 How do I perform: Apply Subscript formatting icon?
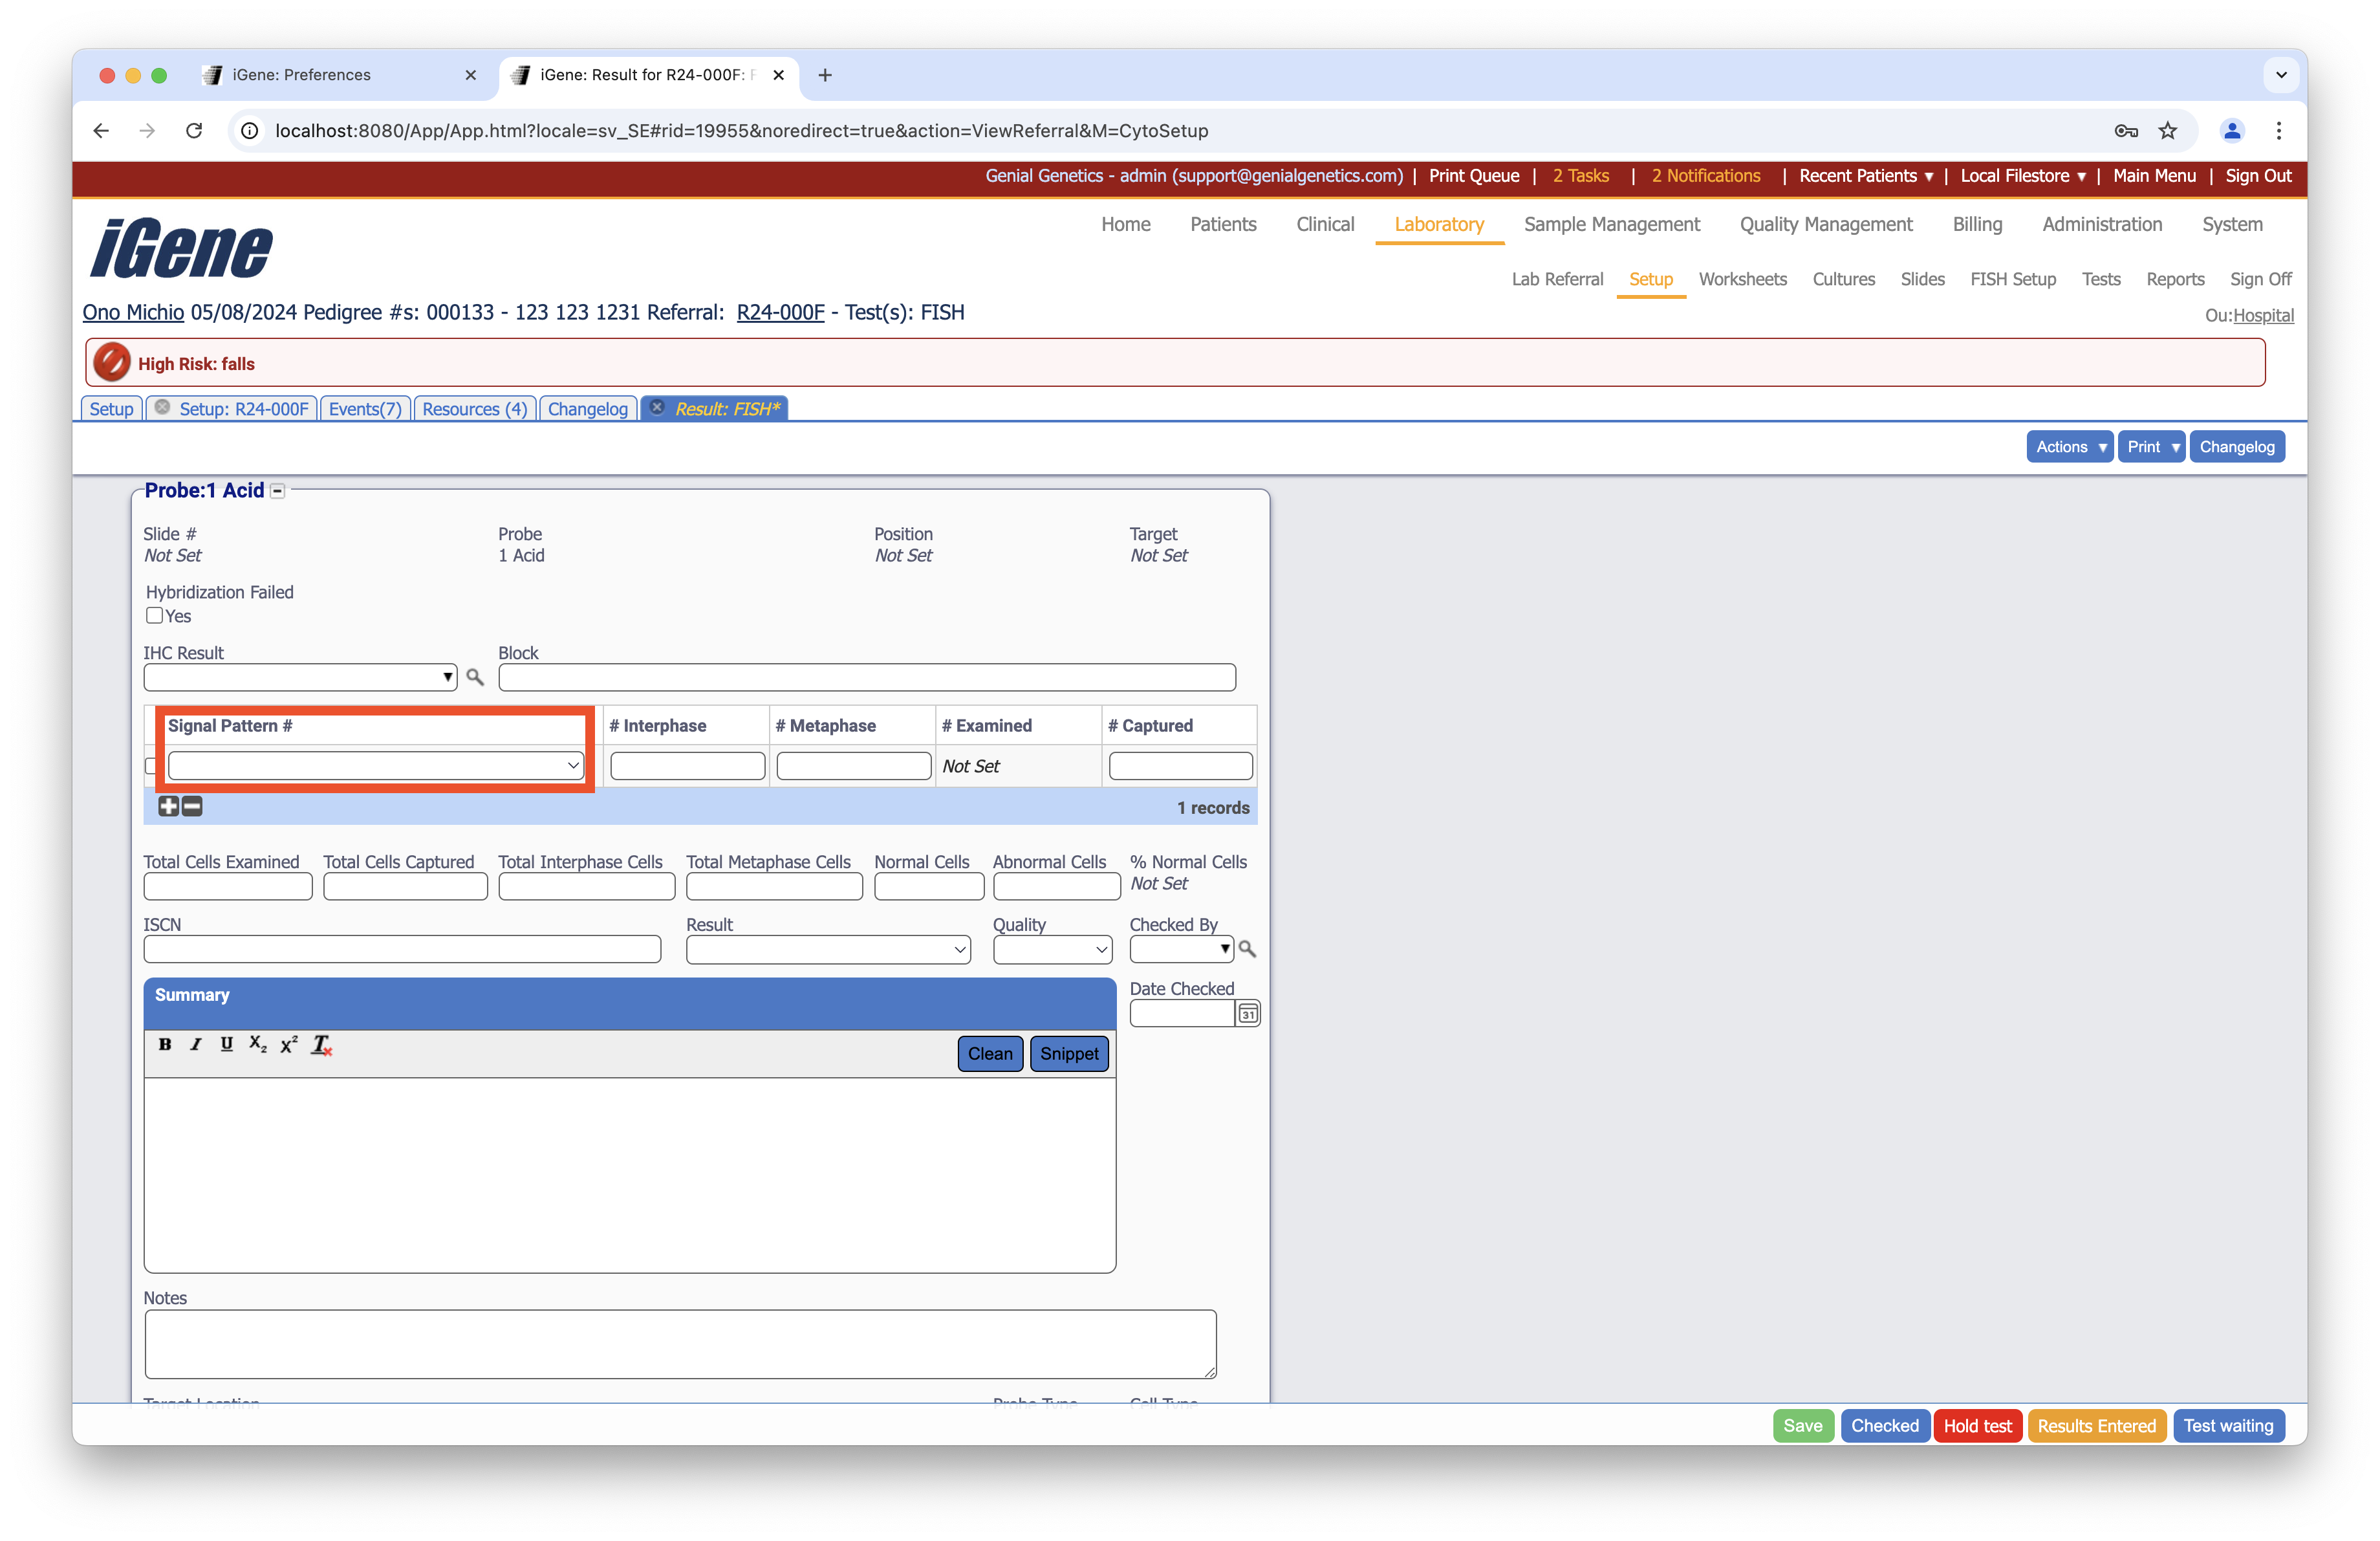tap(258, 1044)
